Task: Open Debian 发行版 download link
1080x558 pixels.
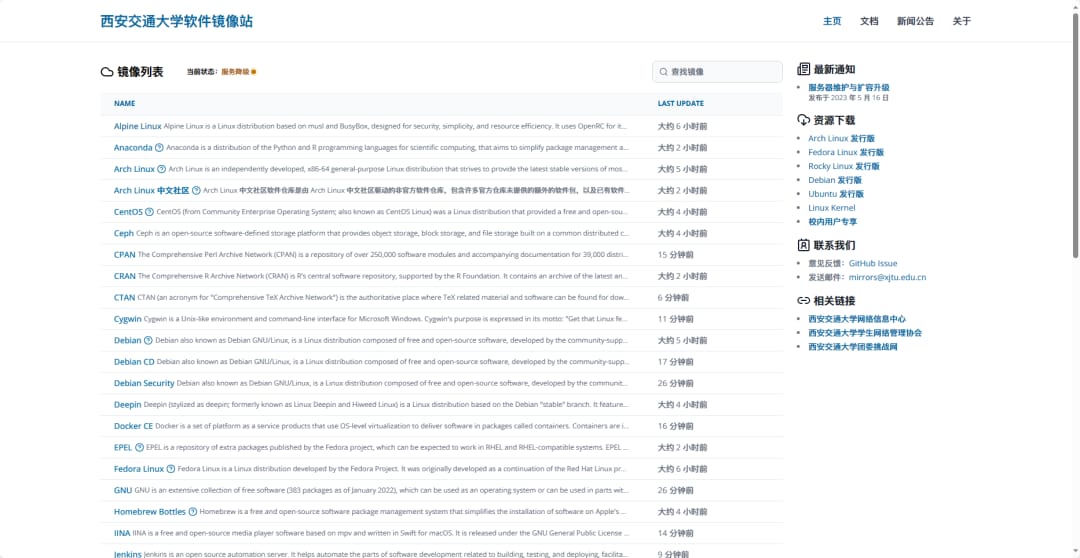Action: coord(835,180)
